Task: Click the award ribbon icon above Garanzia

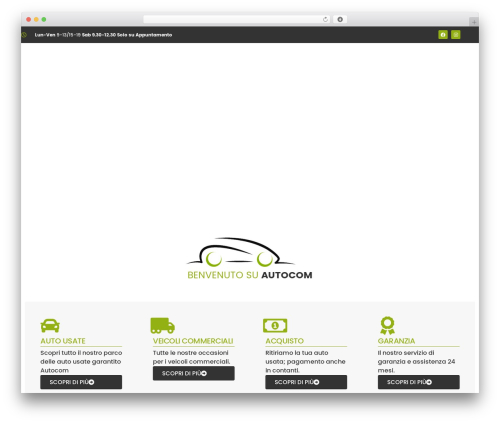Action: pyautogui.click(x=387, y=325)
